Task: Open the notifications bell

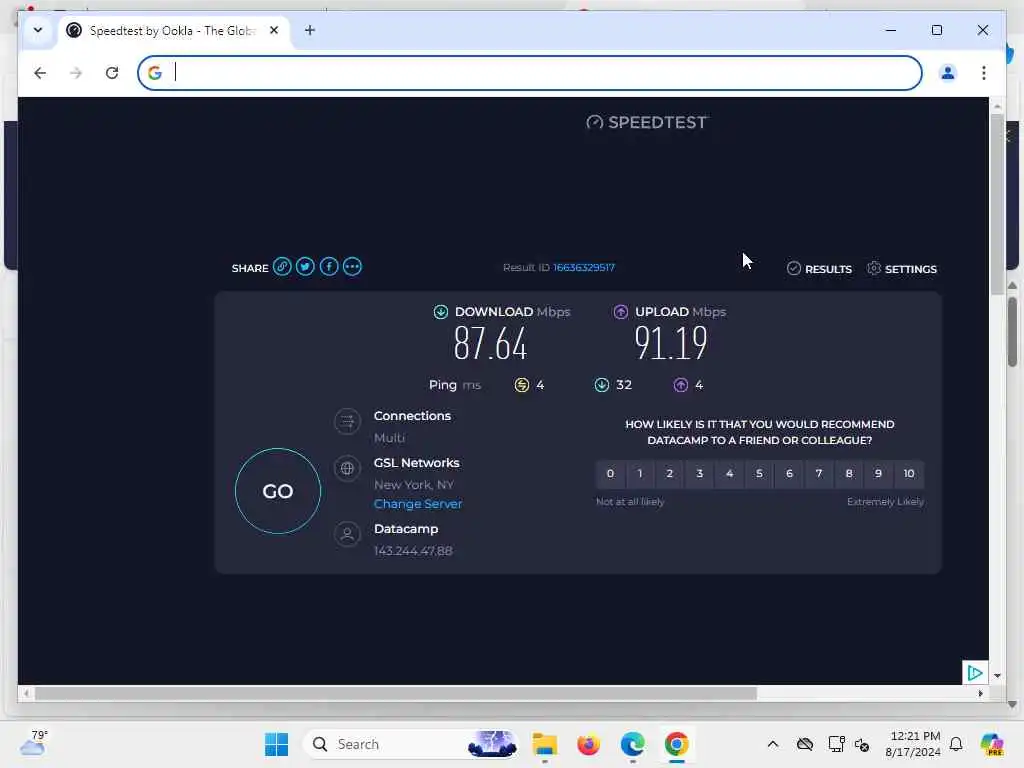Action: click(x=956, y=744)
